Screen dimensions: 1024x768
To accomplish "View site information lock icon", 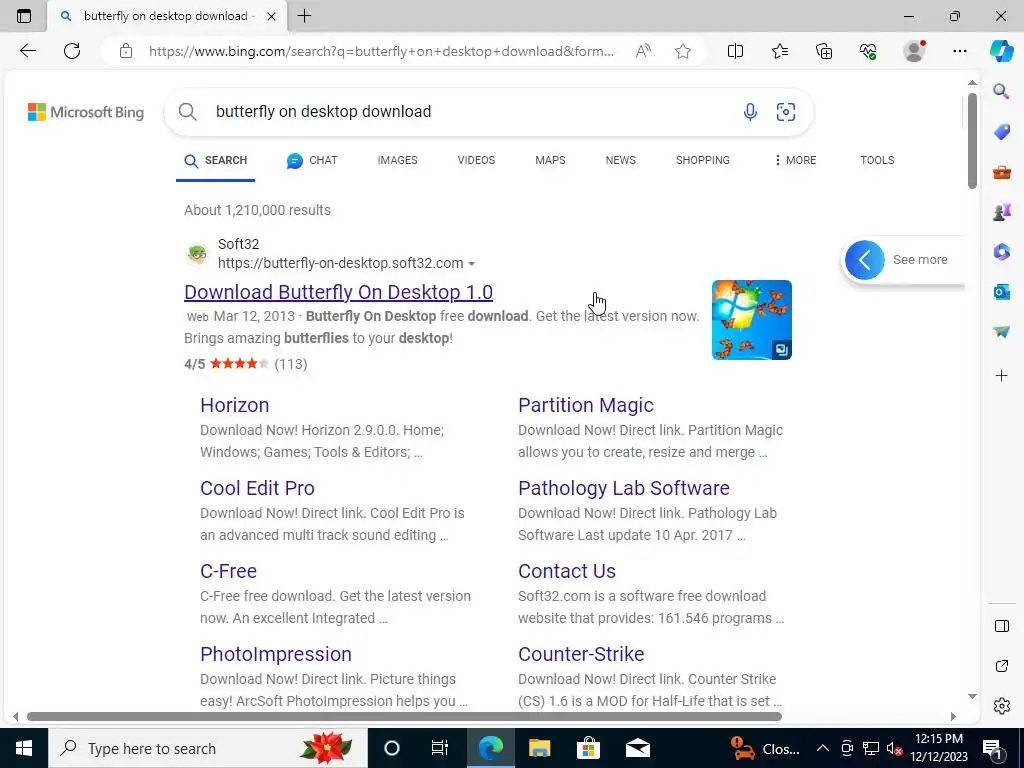I will (126, 51).
